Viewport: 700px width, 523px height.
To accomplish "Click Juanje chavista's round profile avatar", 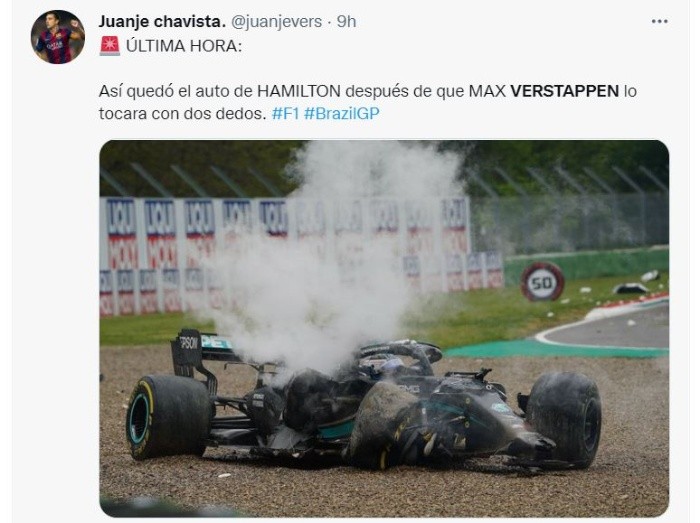I will pos(58,37).
